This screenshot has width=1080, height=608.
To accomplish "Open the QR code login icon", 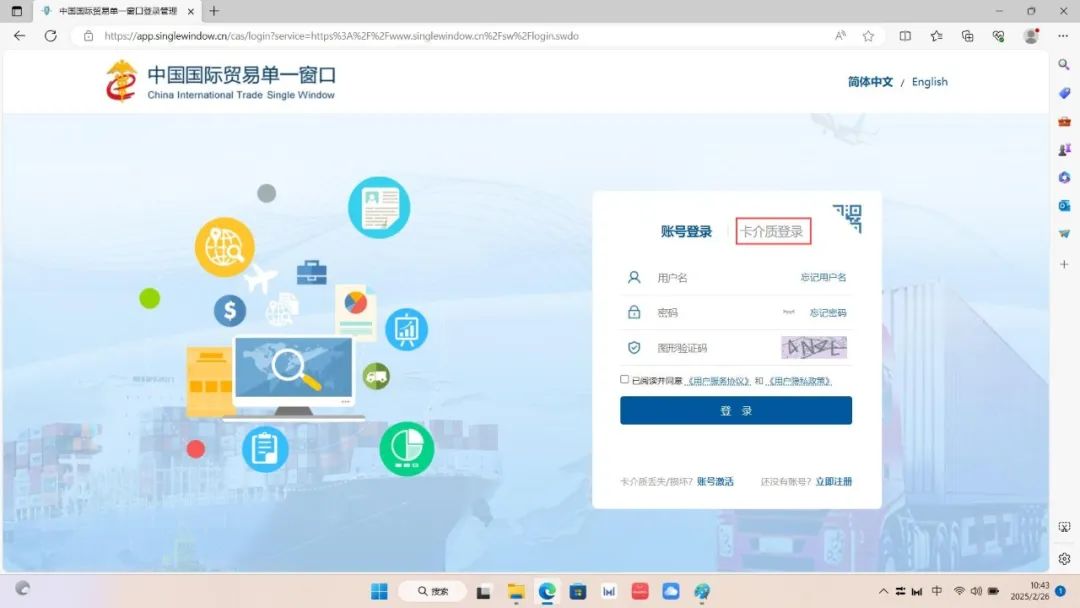I will coord(846,218).
